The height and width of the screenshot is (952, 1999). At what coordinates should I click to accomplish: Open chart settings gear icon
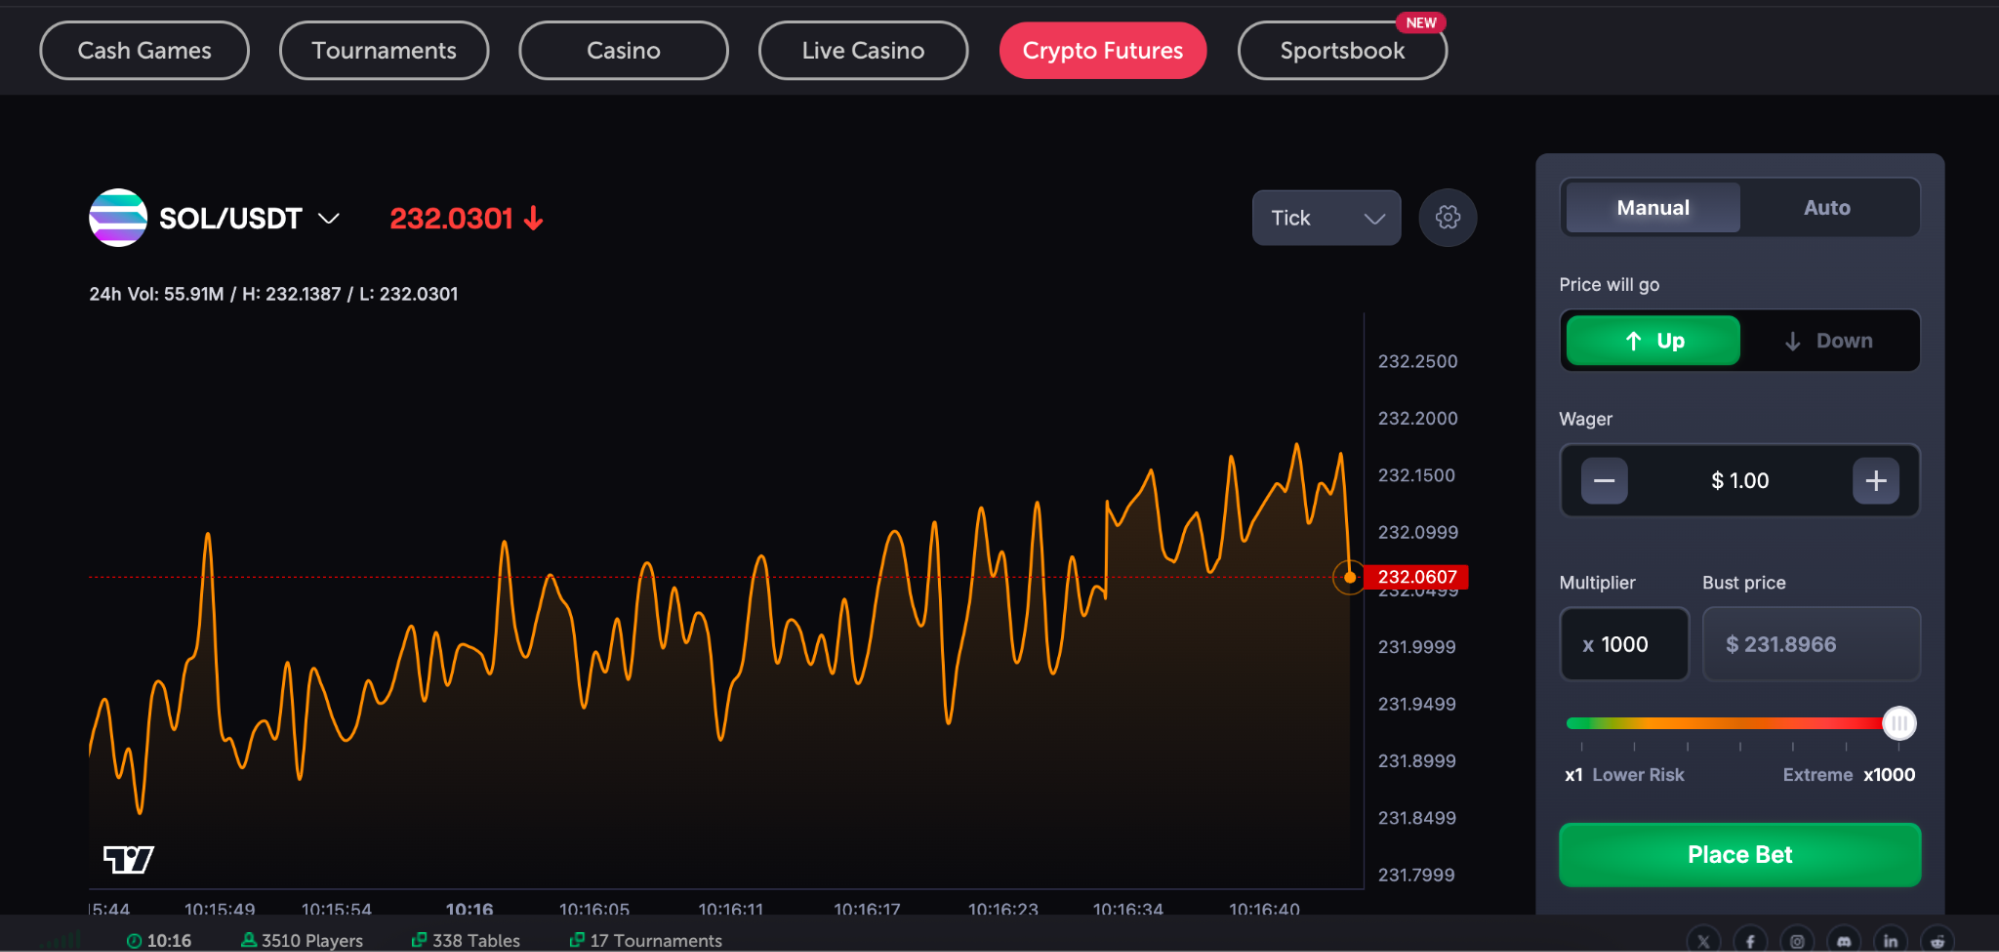pyautogui.click(x=1447, y=217)
